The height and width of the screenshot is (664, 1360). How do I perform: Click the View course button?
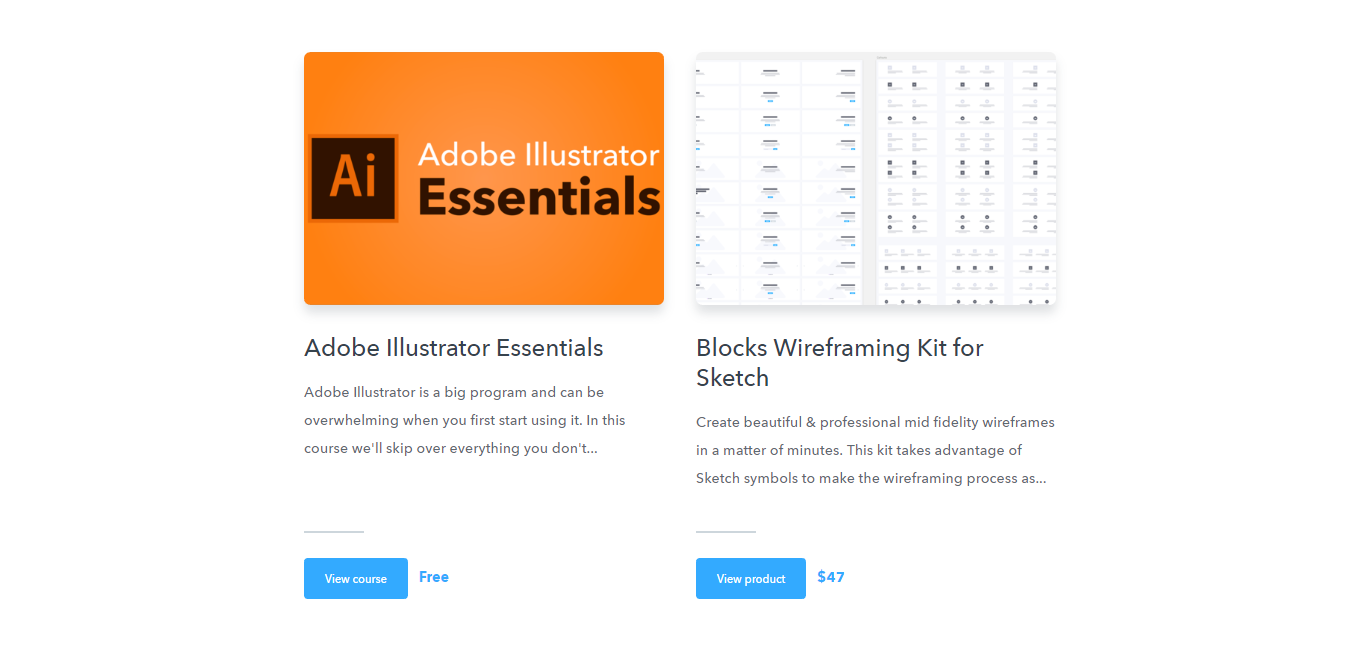356,578
